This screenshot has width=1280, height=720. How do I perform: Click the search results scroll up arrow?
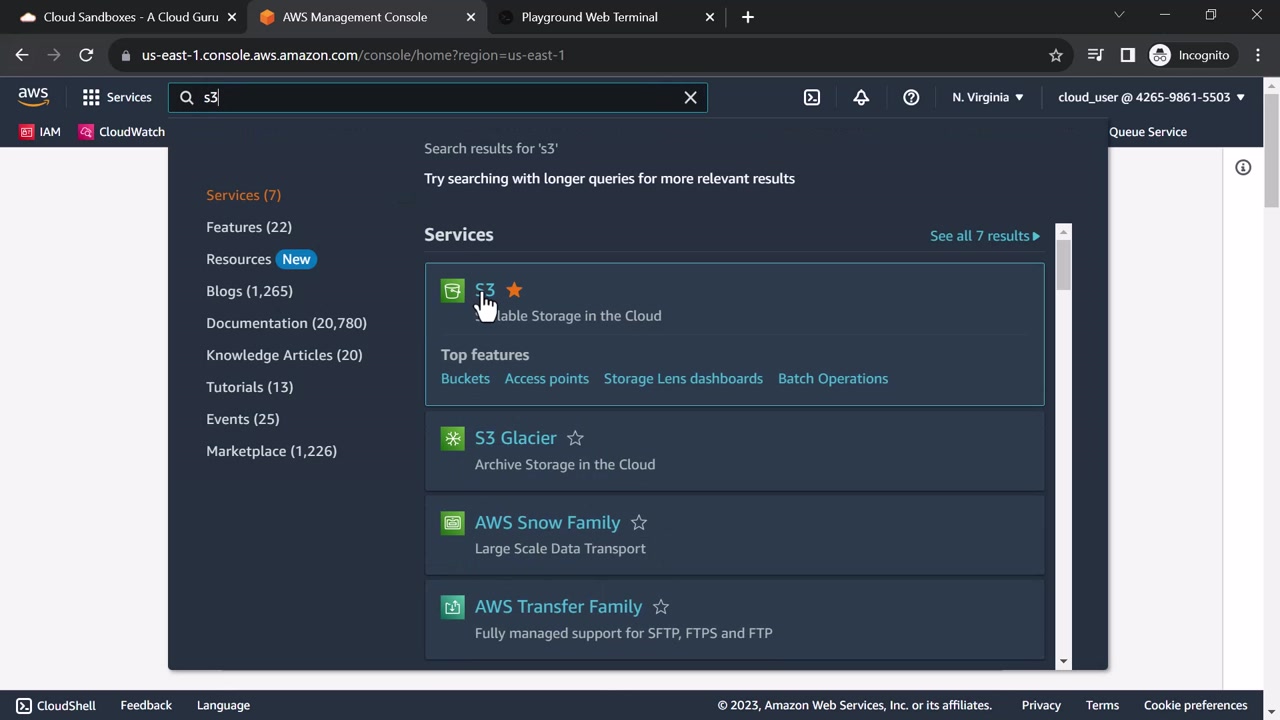click(x=1063, y=232)
